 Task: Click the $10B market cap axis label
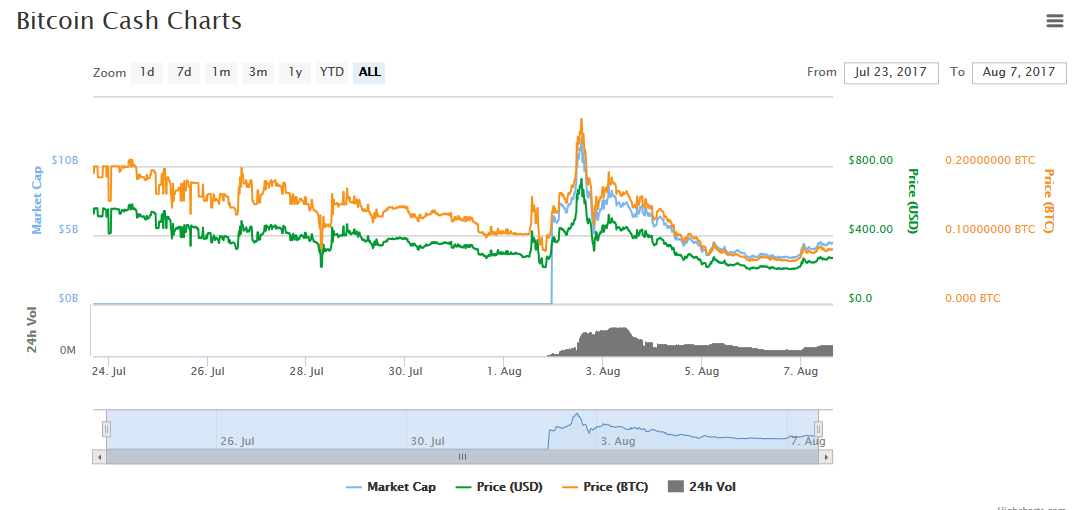65,160
